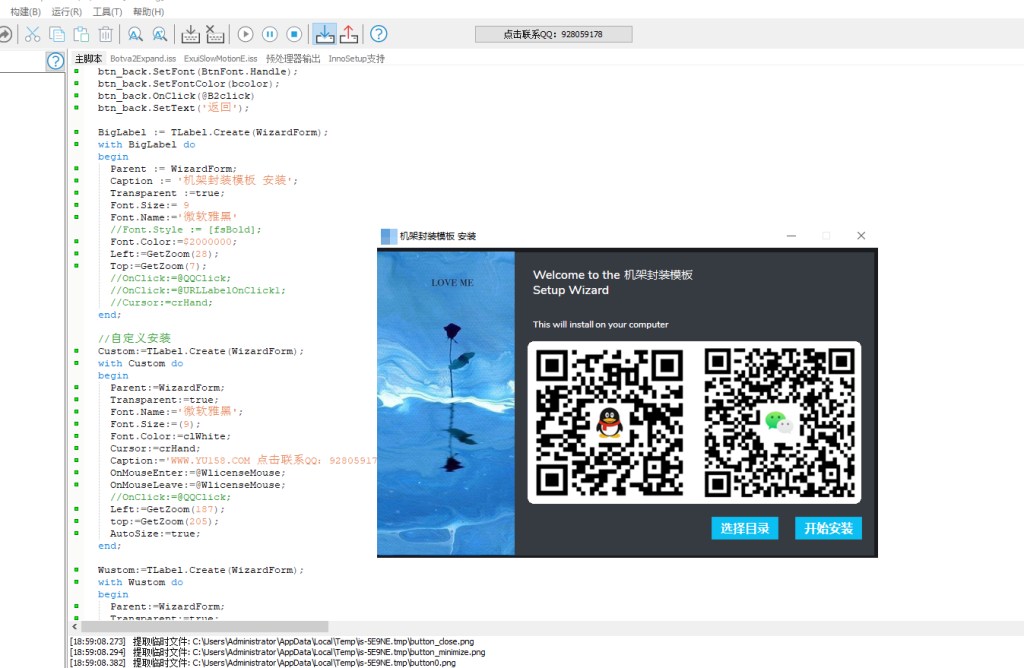Switch to the InnoSetup支持 tab
The image size is (1024, 668).
pos(357,59)
